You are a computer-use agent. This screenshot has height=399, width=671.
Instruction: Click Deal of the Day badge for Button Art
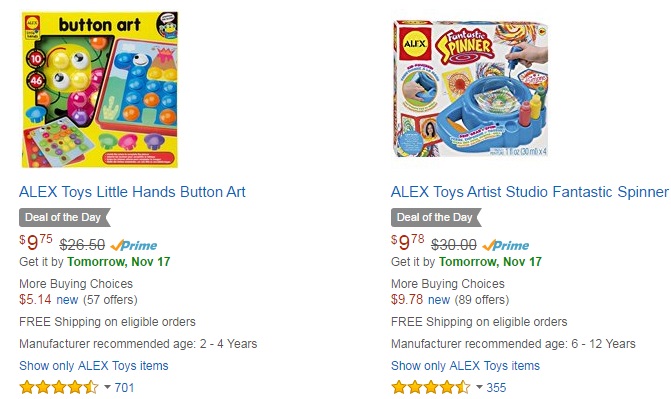coord(65,217)
